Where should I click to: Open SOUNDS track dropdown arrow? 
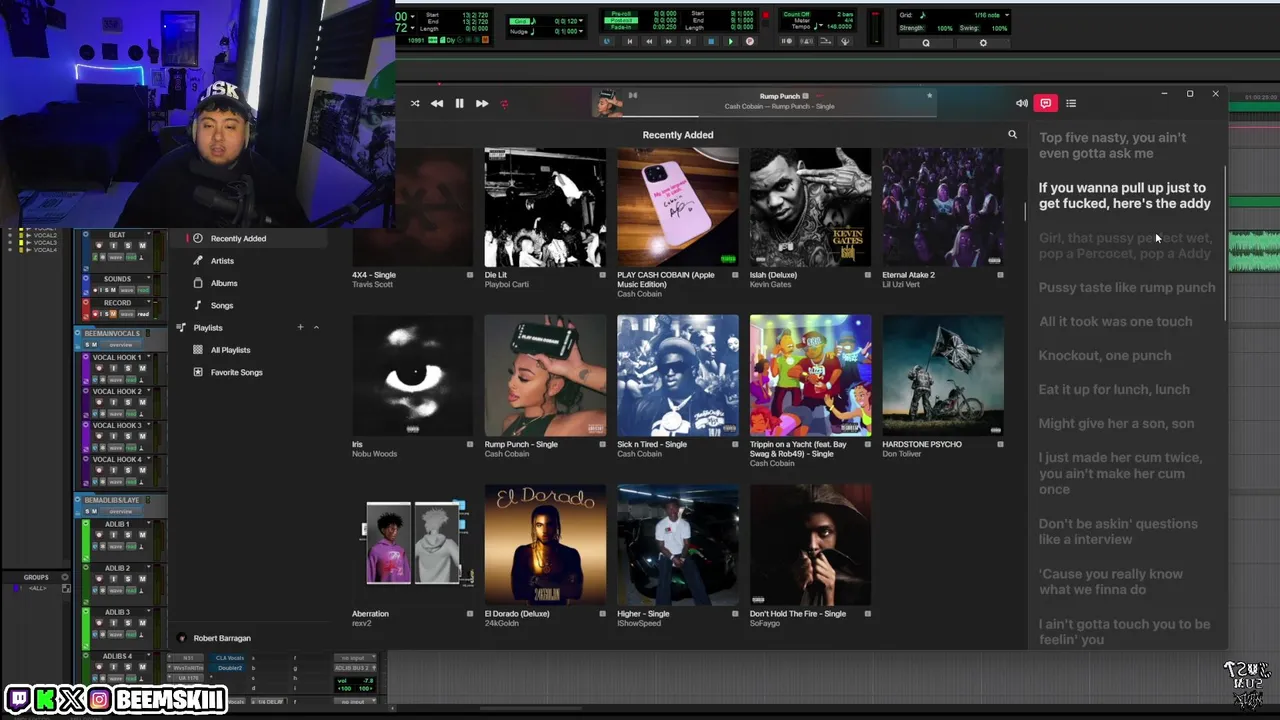point(149,277)
